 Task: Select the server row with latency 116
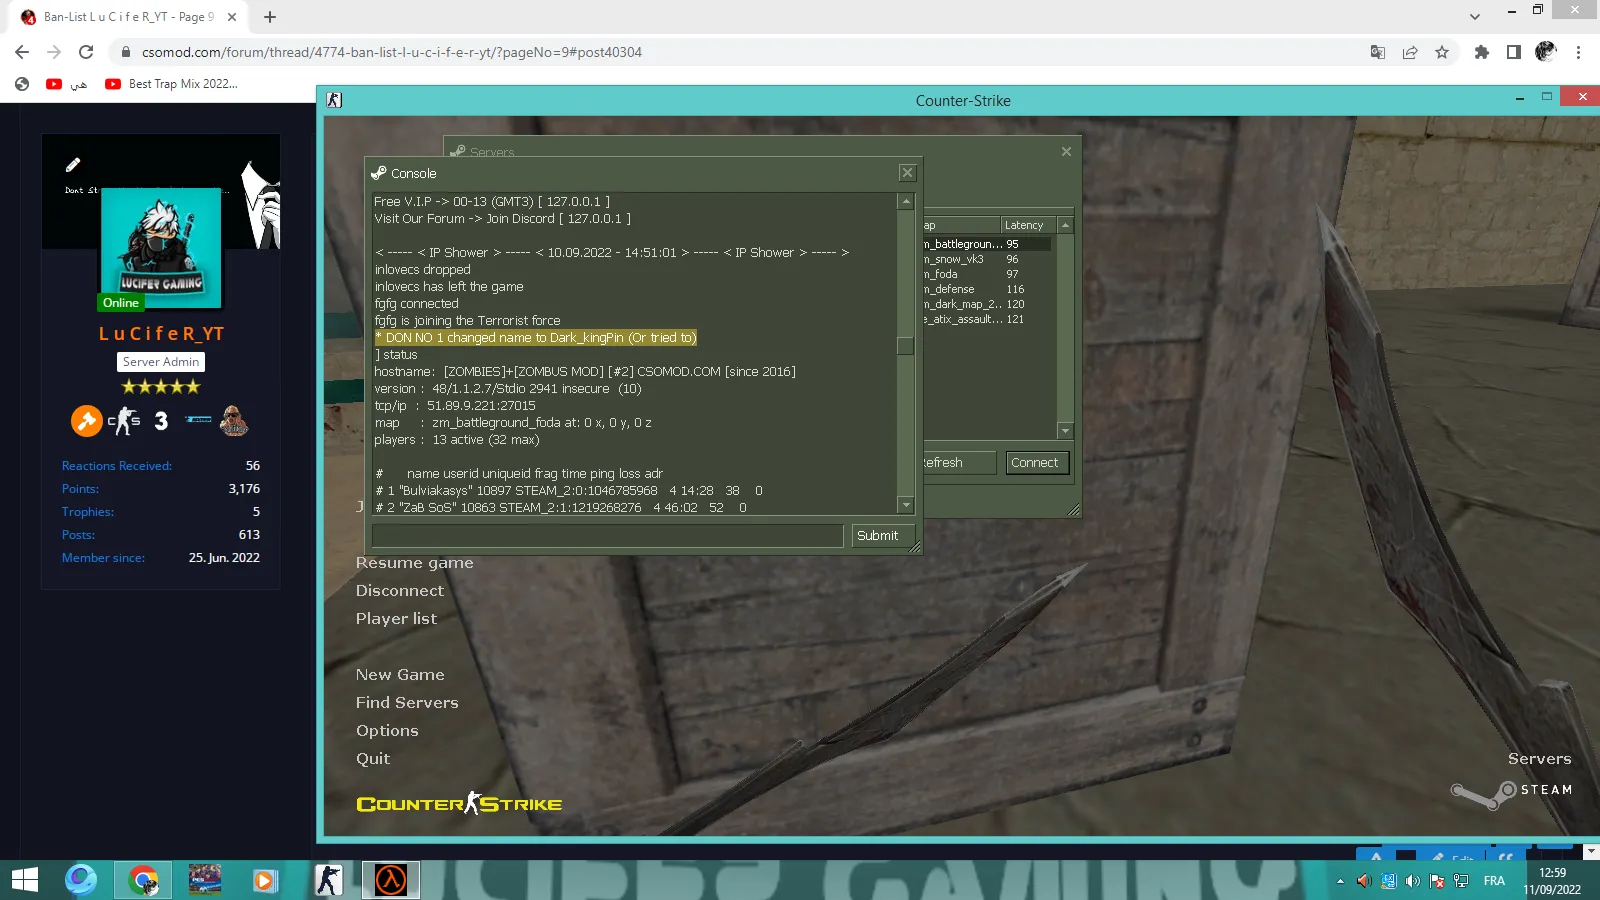point(986,289)
